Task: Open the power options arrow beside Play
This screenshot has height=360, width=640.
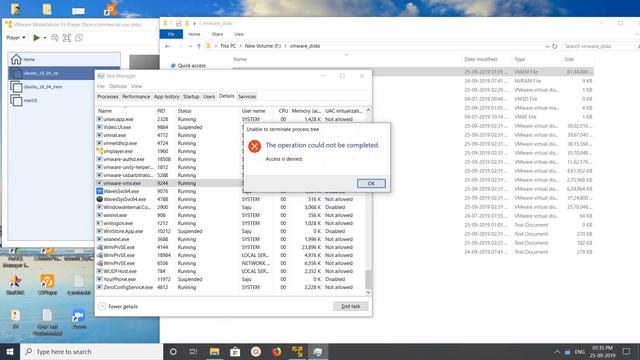Action: (44, 38)
